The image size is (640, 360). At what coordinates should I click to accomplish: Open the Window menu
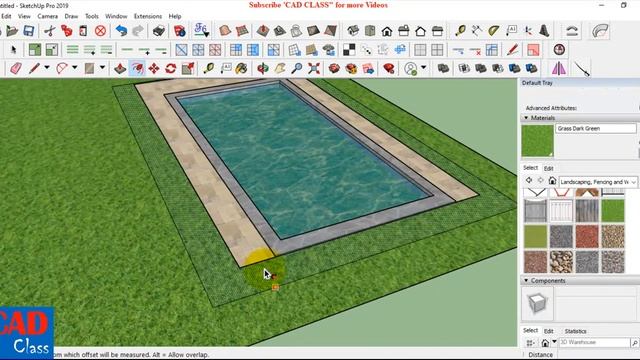[x=116, y=16]
